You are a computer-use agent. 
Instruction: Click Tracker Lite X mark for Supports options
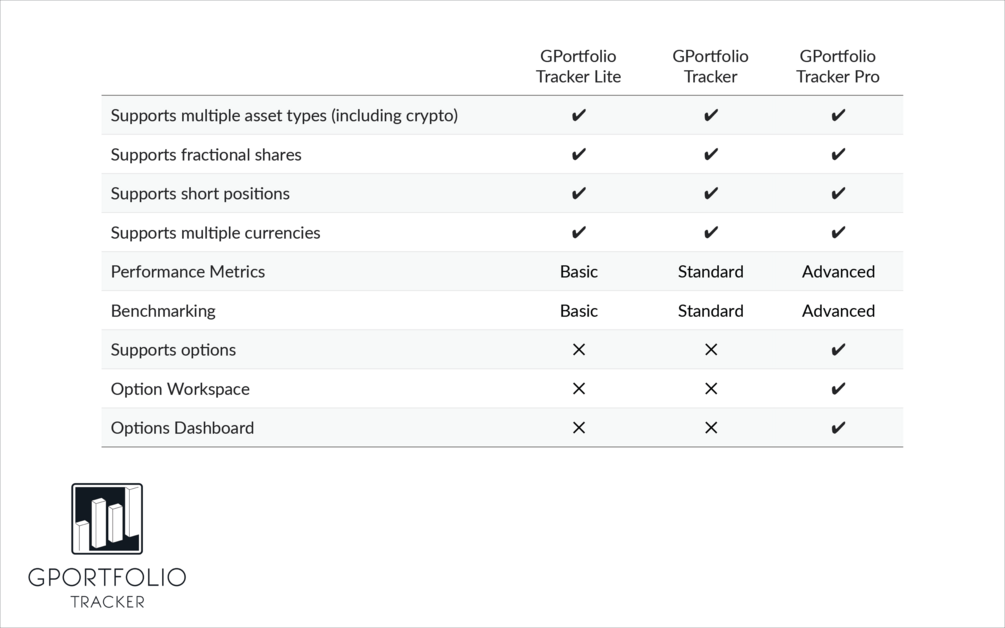click(579, 350)
